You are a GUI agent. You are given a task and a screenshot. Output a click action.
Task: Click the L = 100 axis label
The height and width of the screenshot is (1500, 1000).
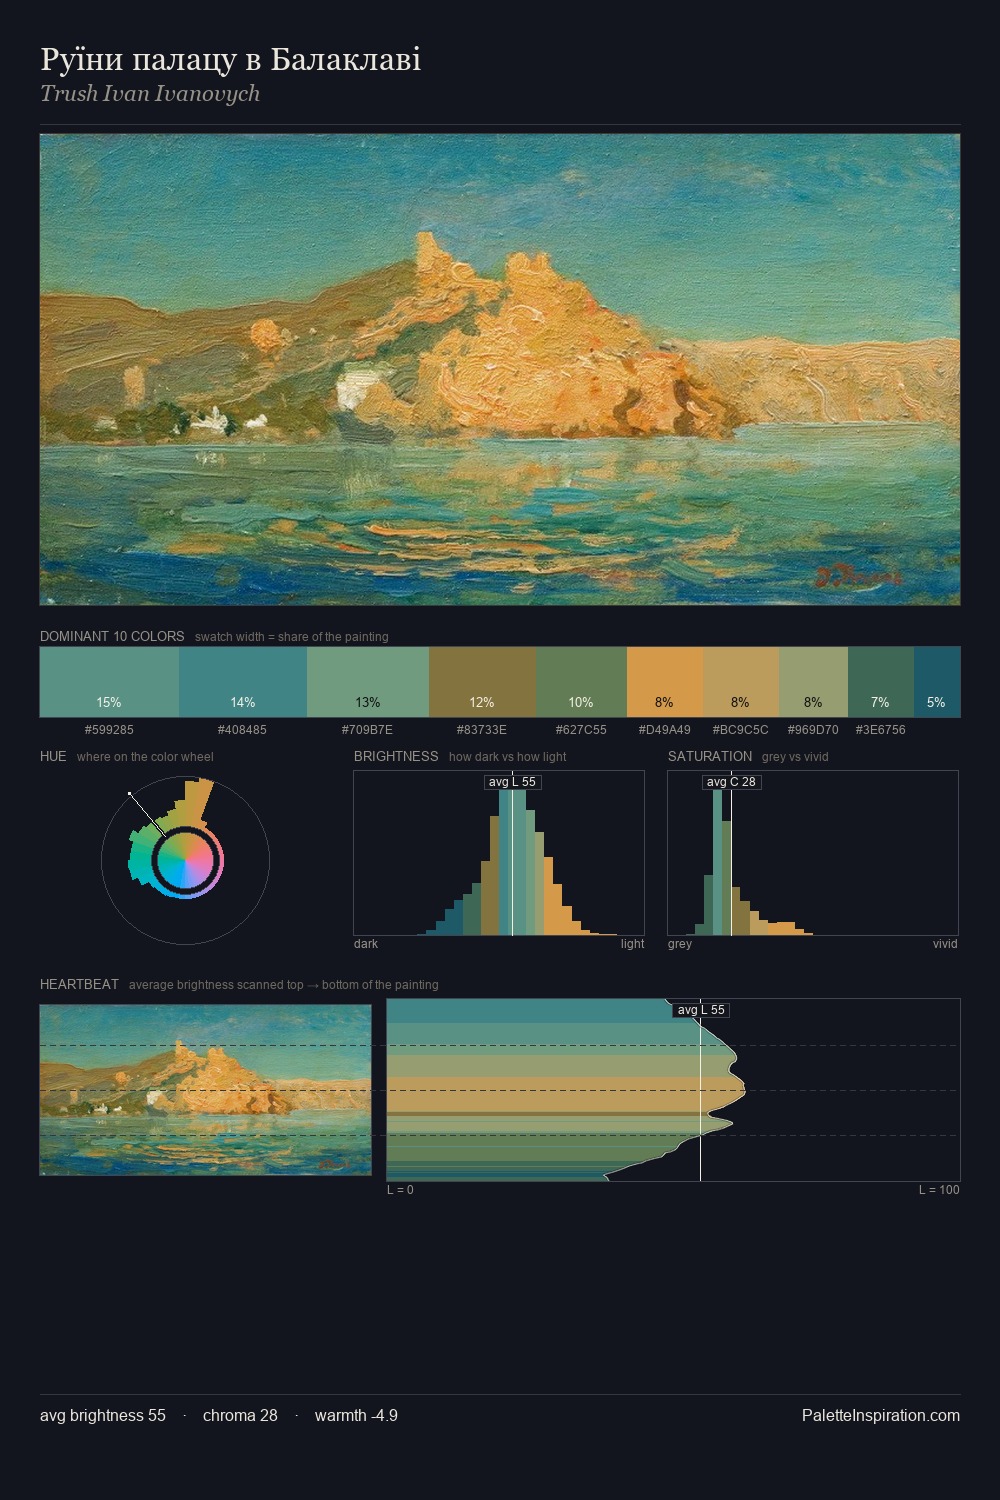click(x=939, y=1190)
